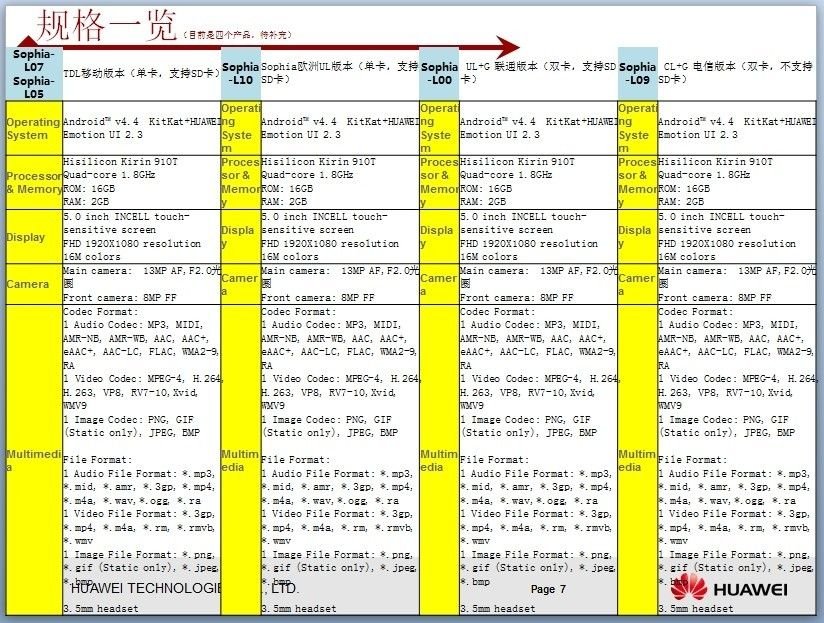Select the Main camera 13MP cell for Sophia-L09
The height and width of the screenshot is (623, 824).
(737, 284)
